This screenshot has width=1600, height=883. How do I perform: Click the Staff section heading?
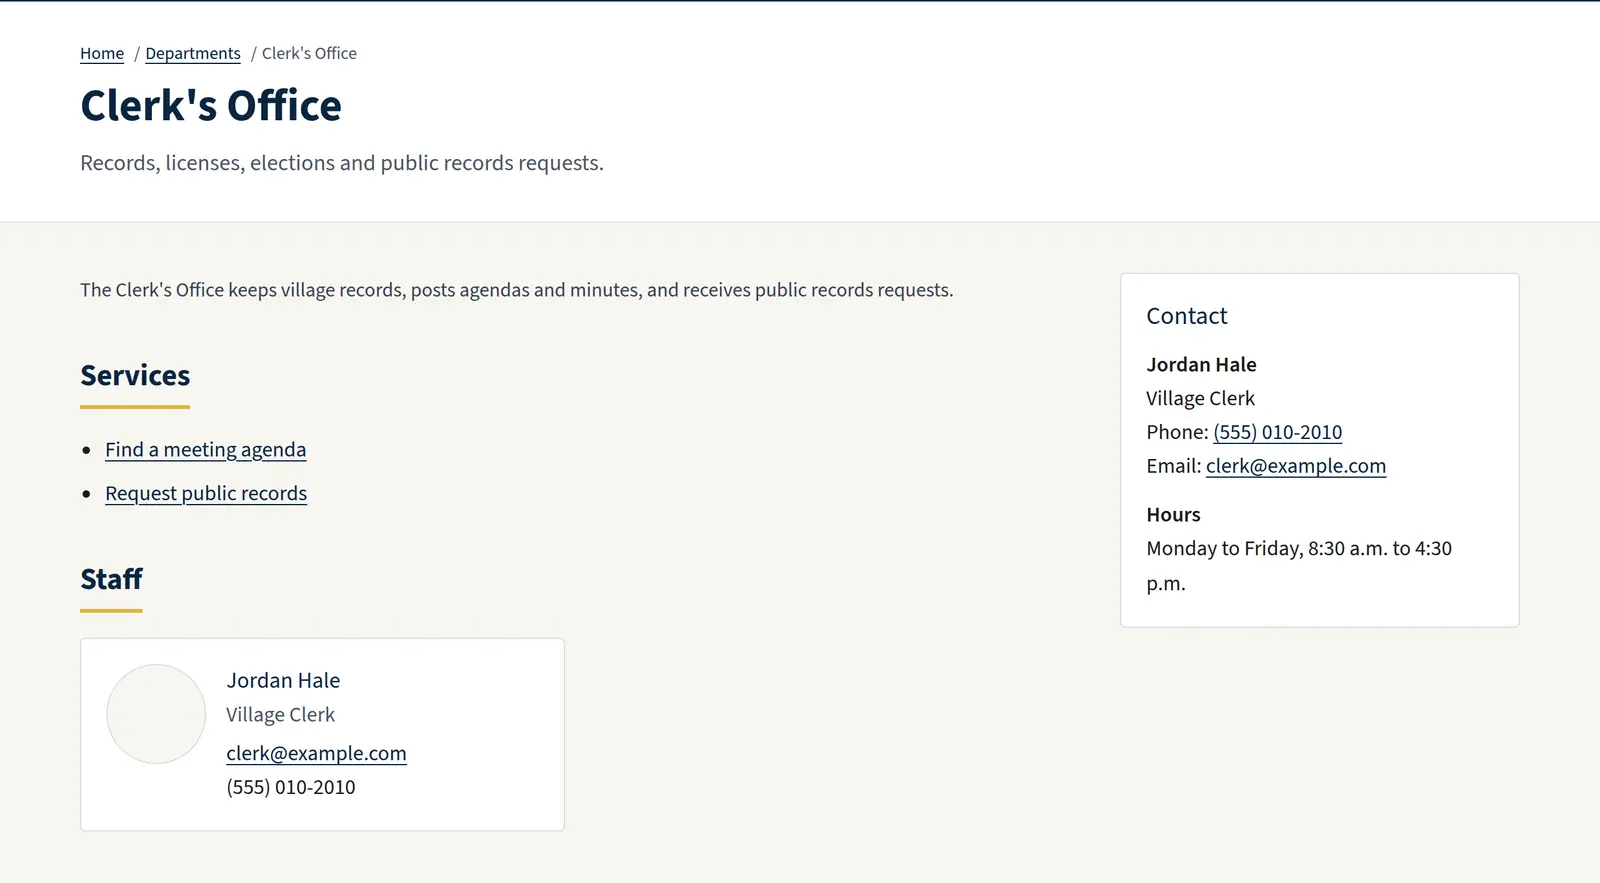point(111,579)
